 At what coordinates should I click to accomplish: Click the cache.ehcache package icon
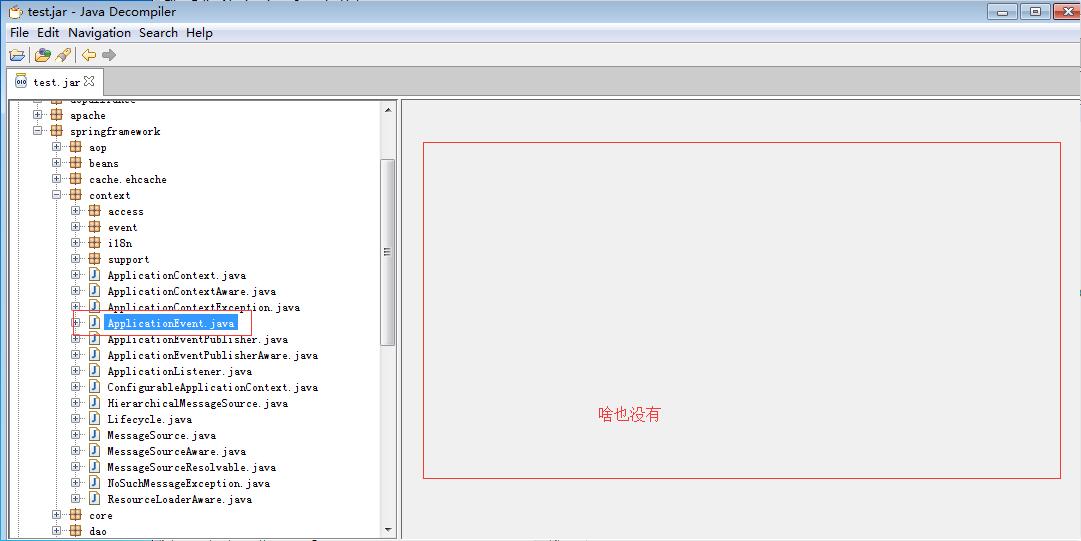click(x=76, y=179)
